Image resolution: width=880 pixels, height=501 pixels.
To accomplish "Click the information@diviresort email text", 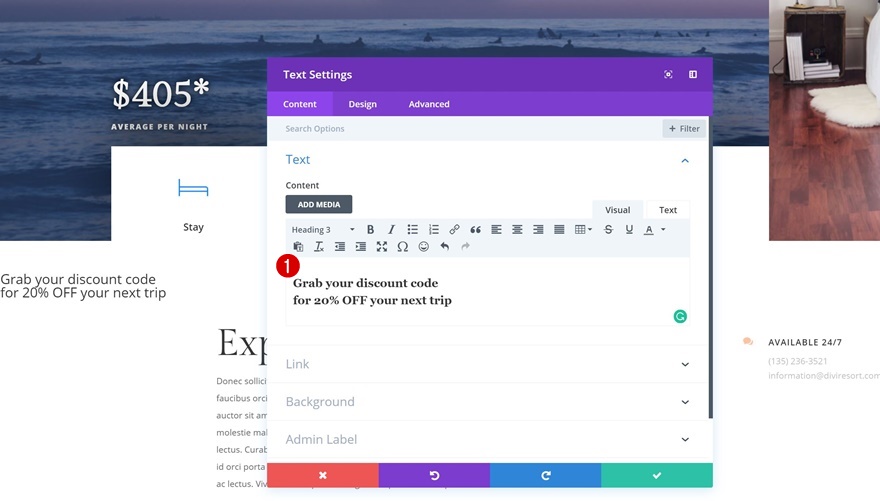I will pyautogui.click(x=824, y=375).
